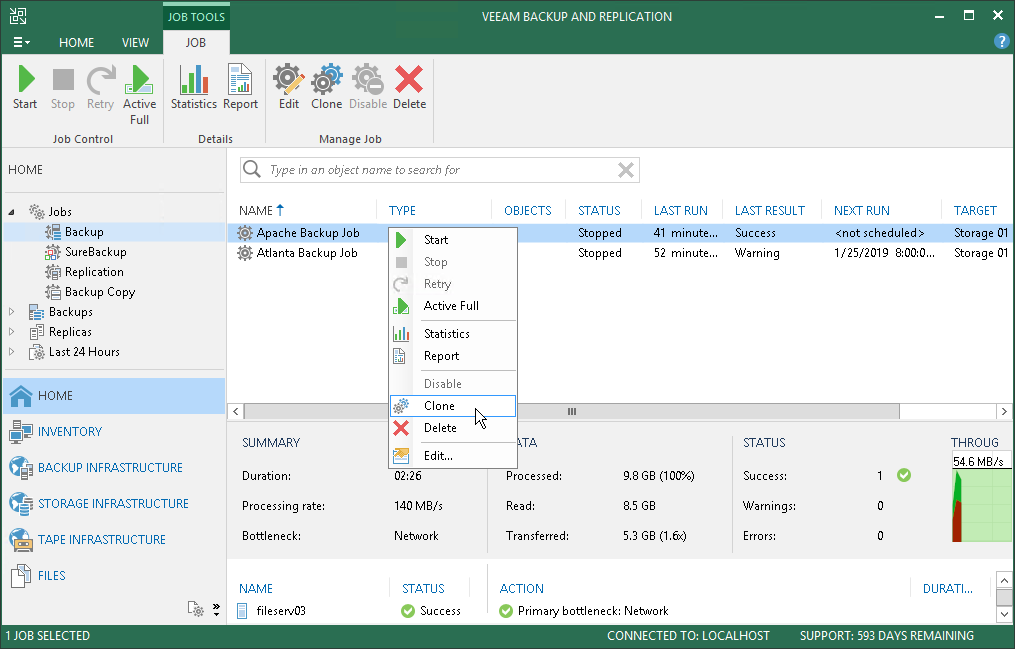Screen dimensions: 1015x649
Task: Click the Clone job ribbon icon
Action: pos(326,87)
